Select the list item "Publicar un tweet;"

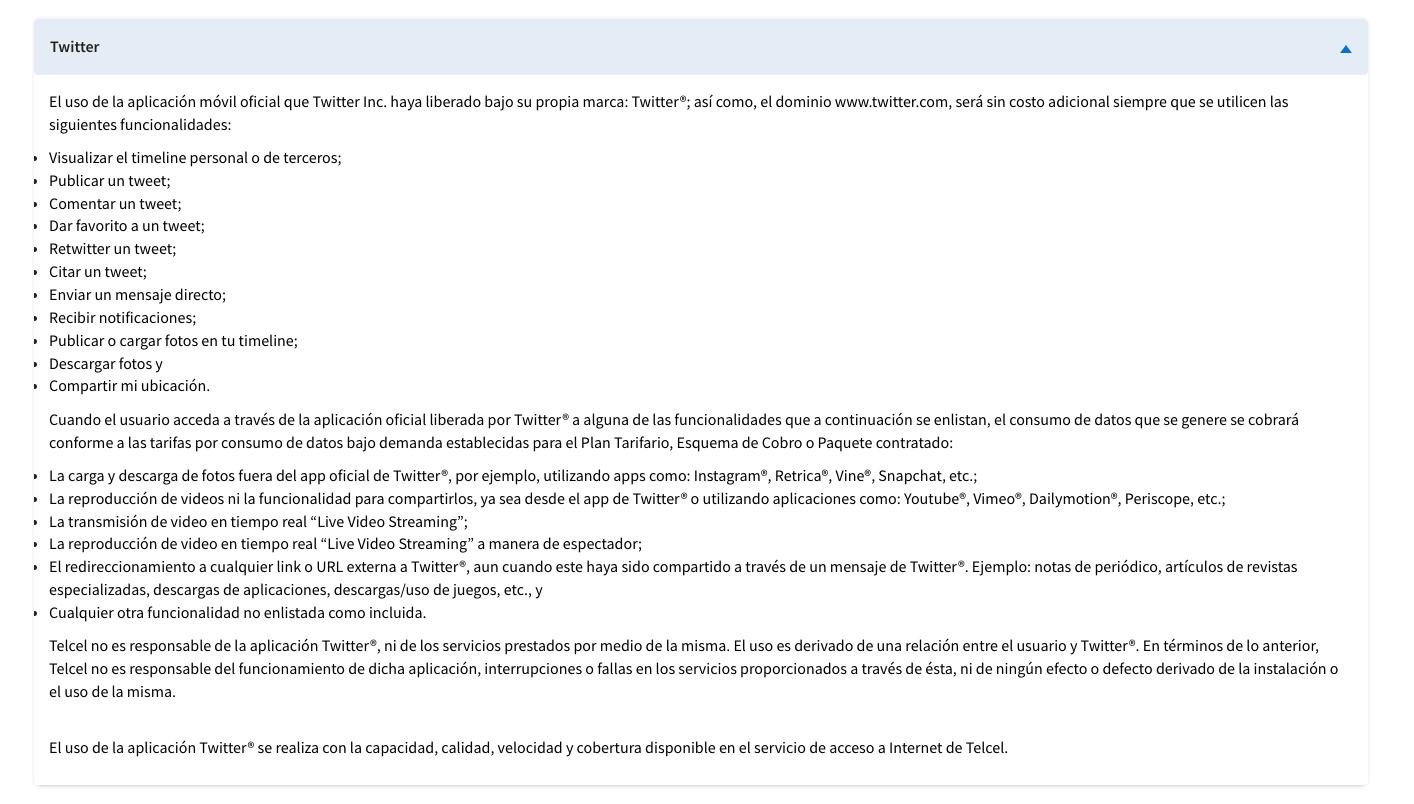click(110, 181)
